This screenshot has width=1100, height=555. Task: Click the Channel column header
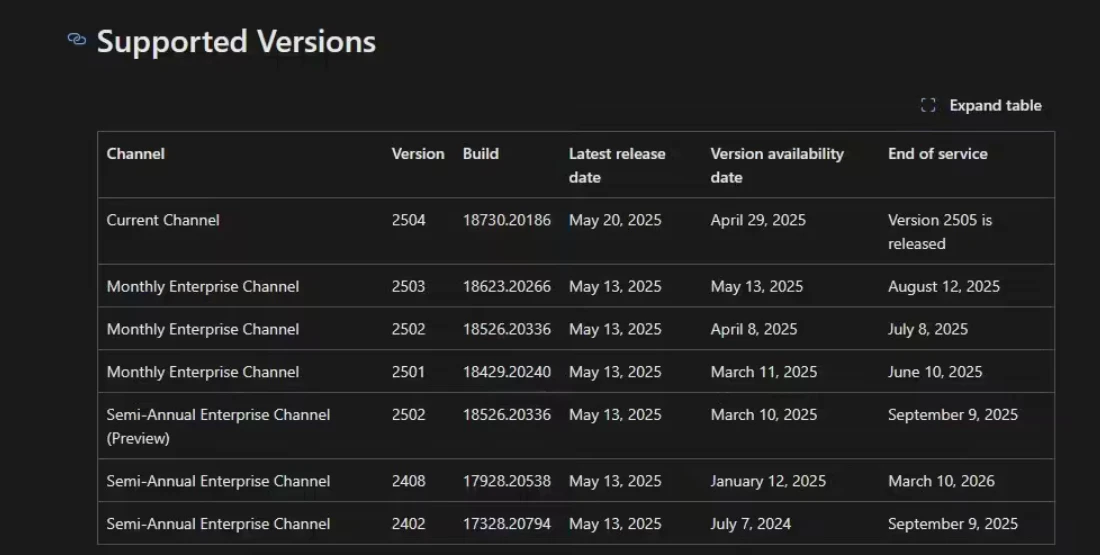tap(136, 154)
